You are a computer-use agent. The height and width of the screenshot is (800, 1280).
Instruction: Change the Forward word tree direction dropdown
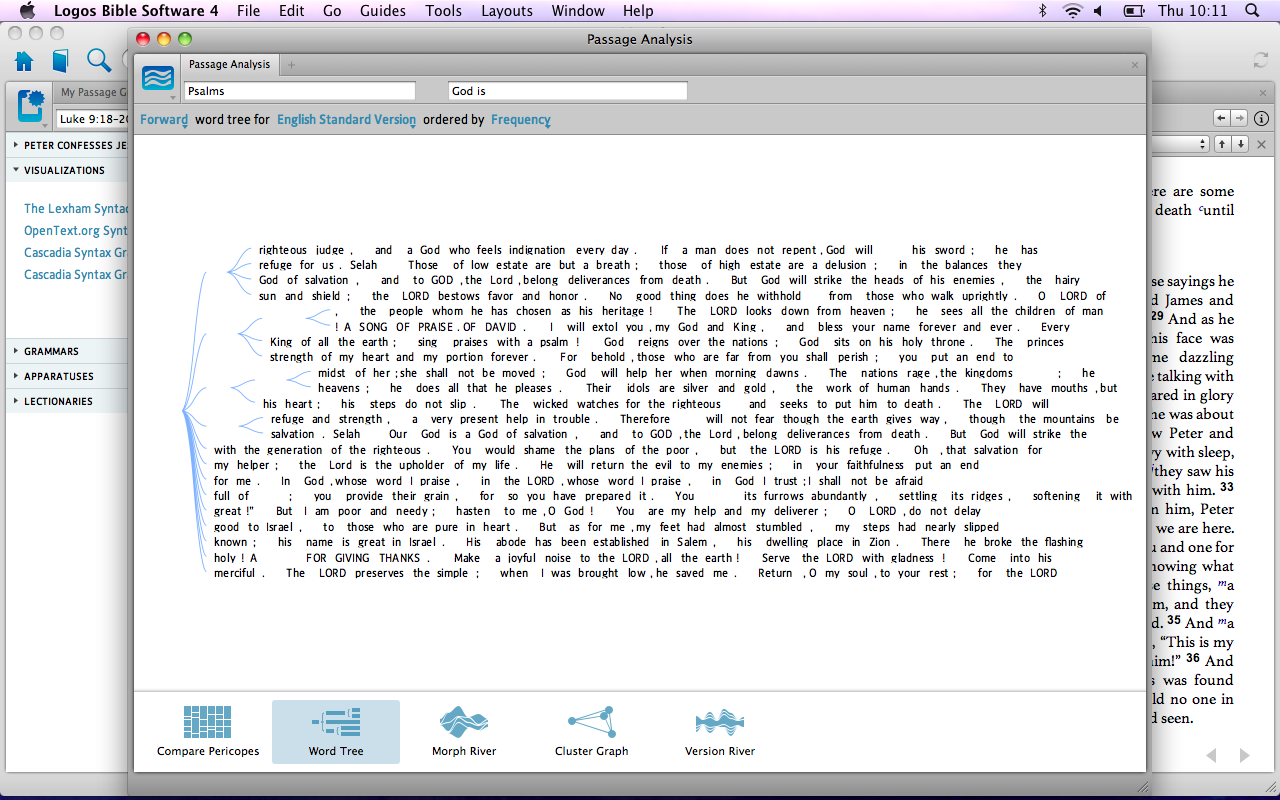[164, 120]
